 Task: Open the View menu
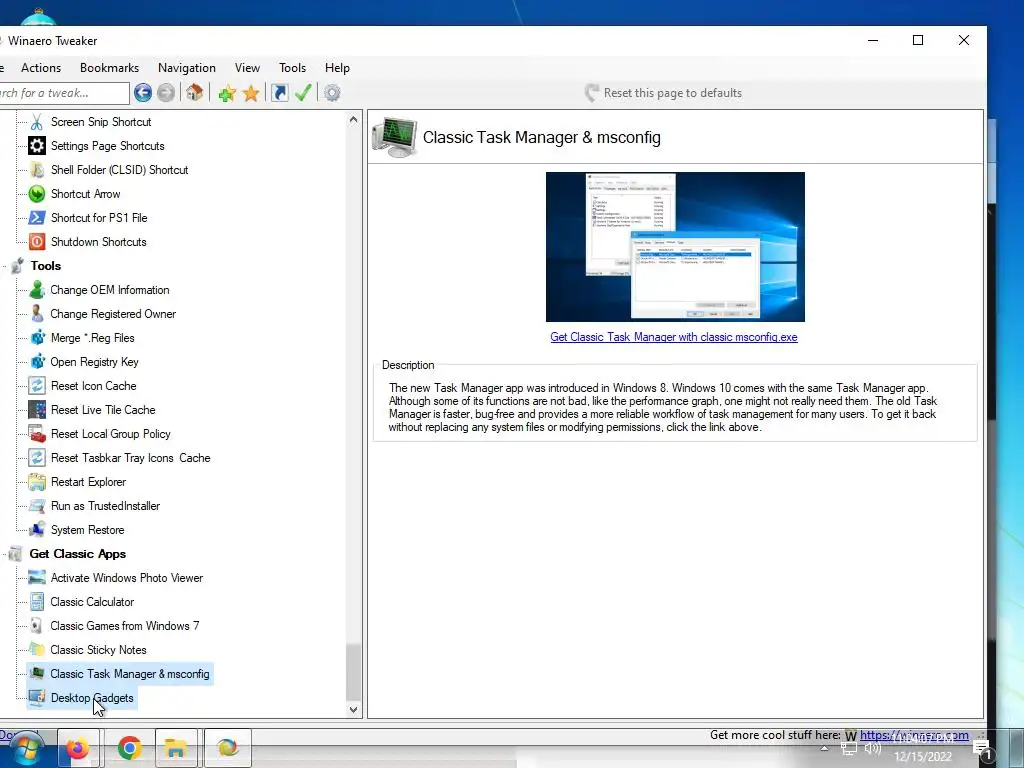[x=248, y=68]
